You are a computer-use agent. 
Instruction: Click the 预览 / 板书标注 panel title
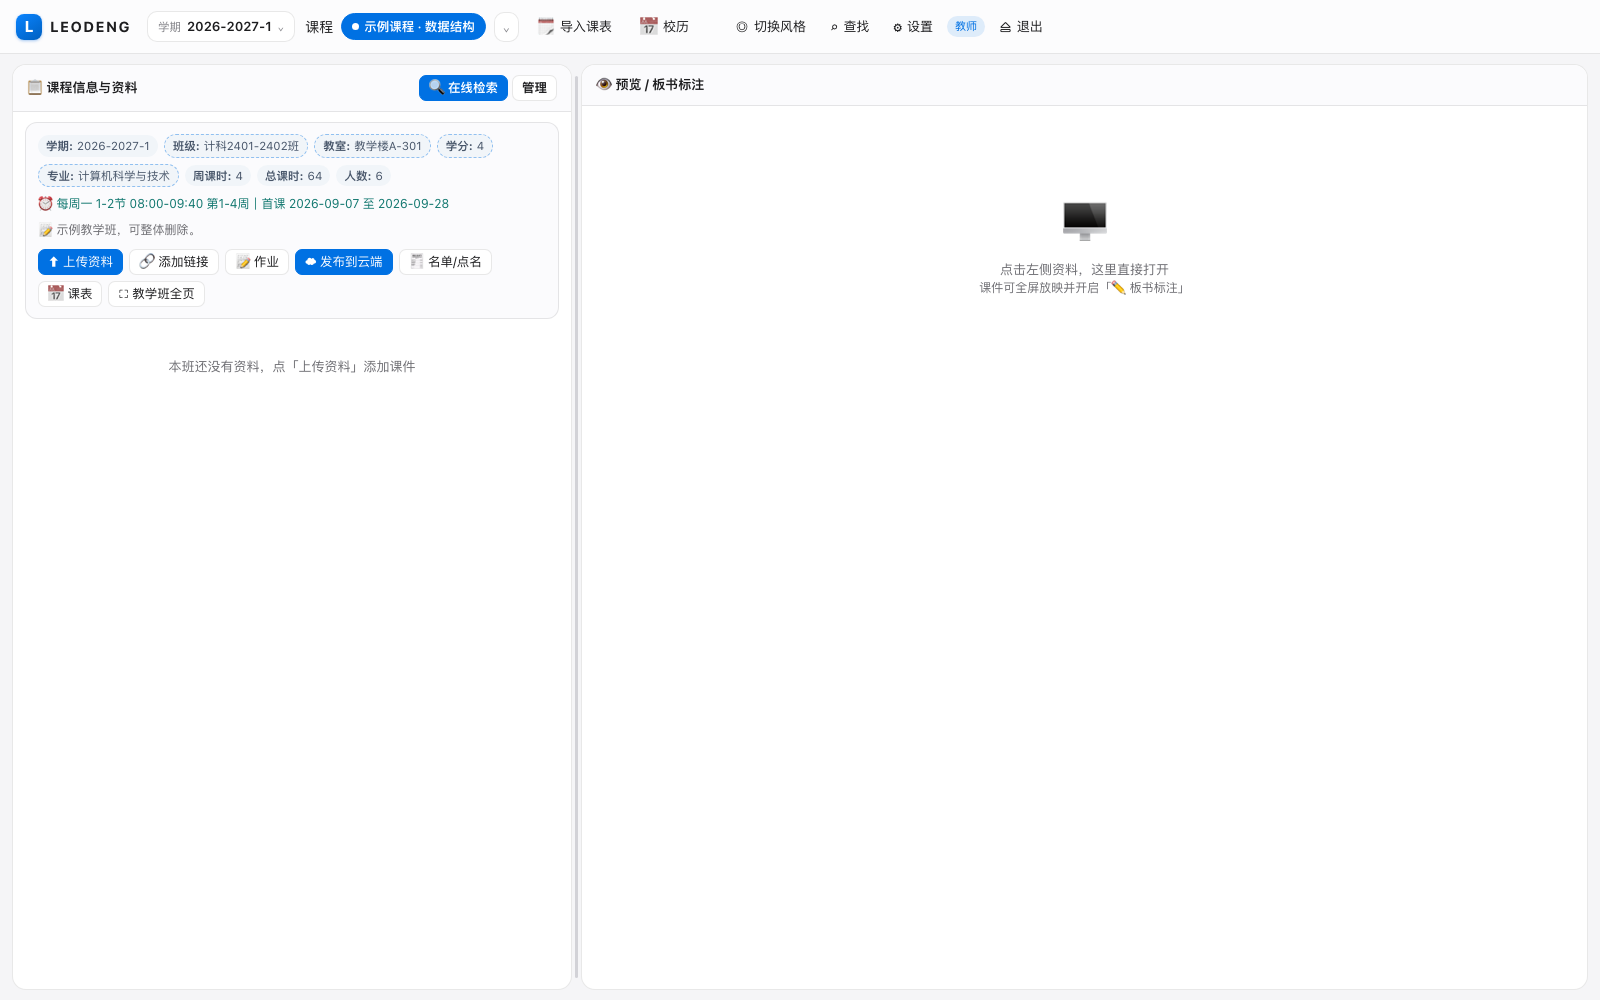click(x=660, y=85)
